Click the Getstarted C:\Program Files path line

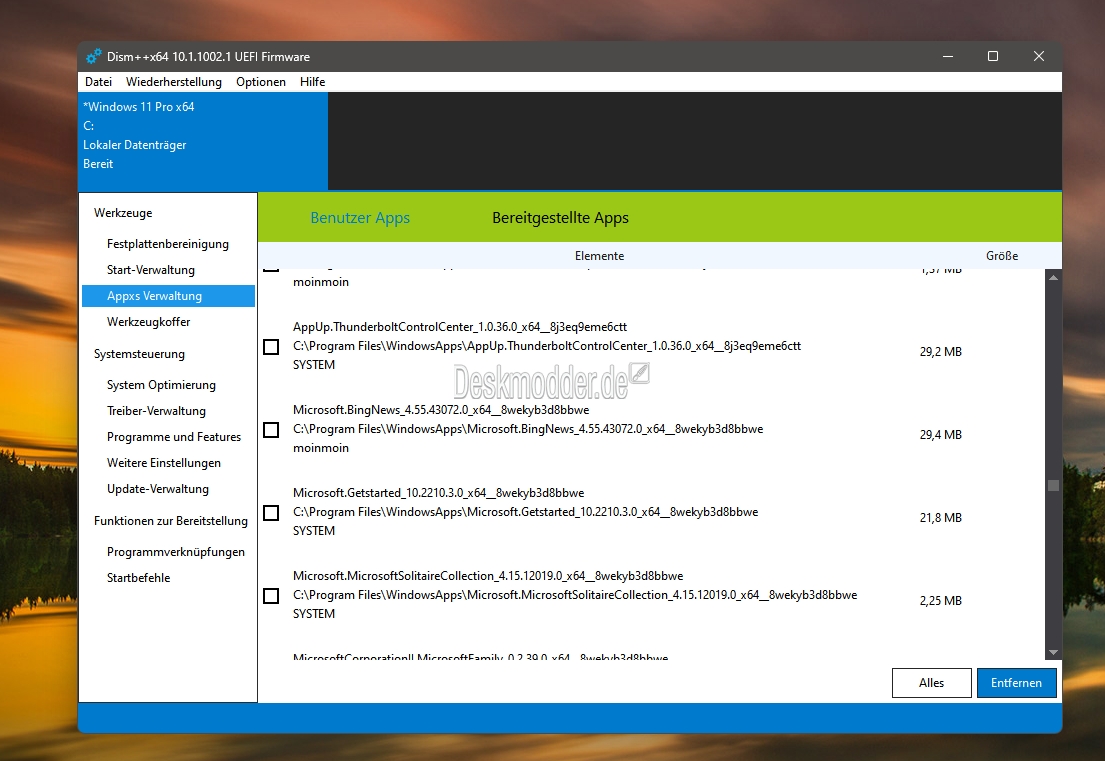coord(526,512)
